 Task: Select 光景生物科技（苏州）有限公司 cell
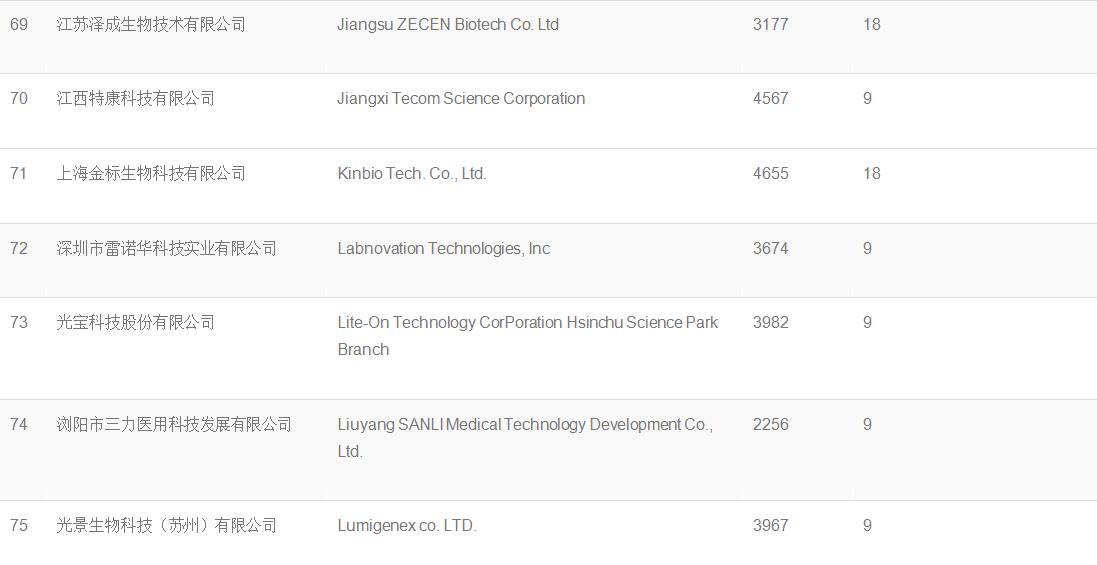[167, 526]
